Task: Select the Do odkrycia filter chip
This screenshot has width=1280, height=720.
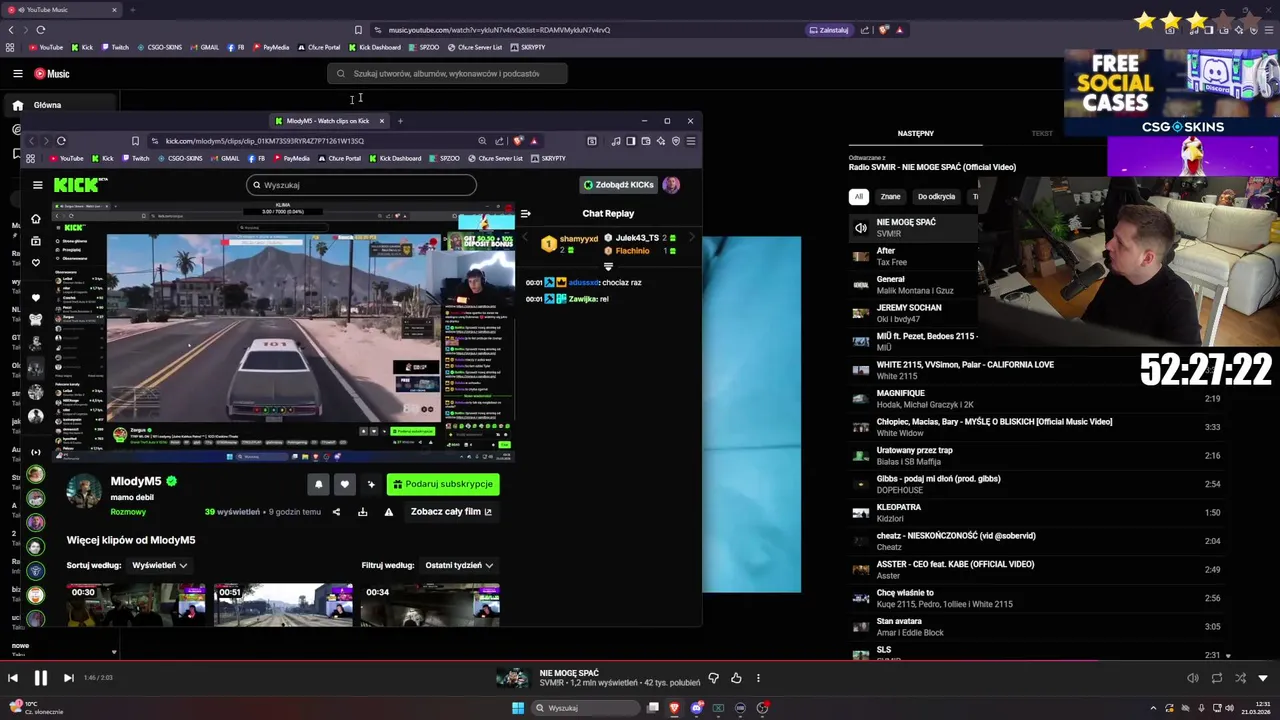Action: tap(936, 197)
